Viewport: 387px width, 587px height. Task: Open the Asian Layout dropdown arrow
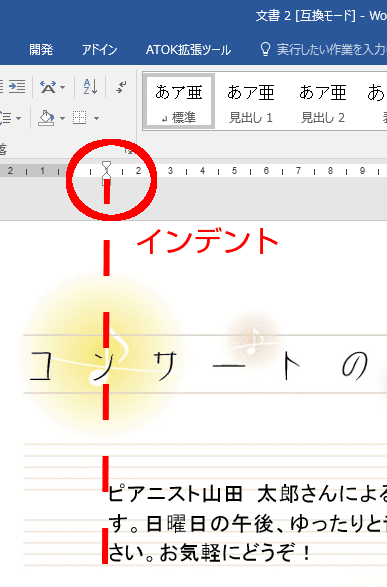pyautogui.click(x=63, y=88)
